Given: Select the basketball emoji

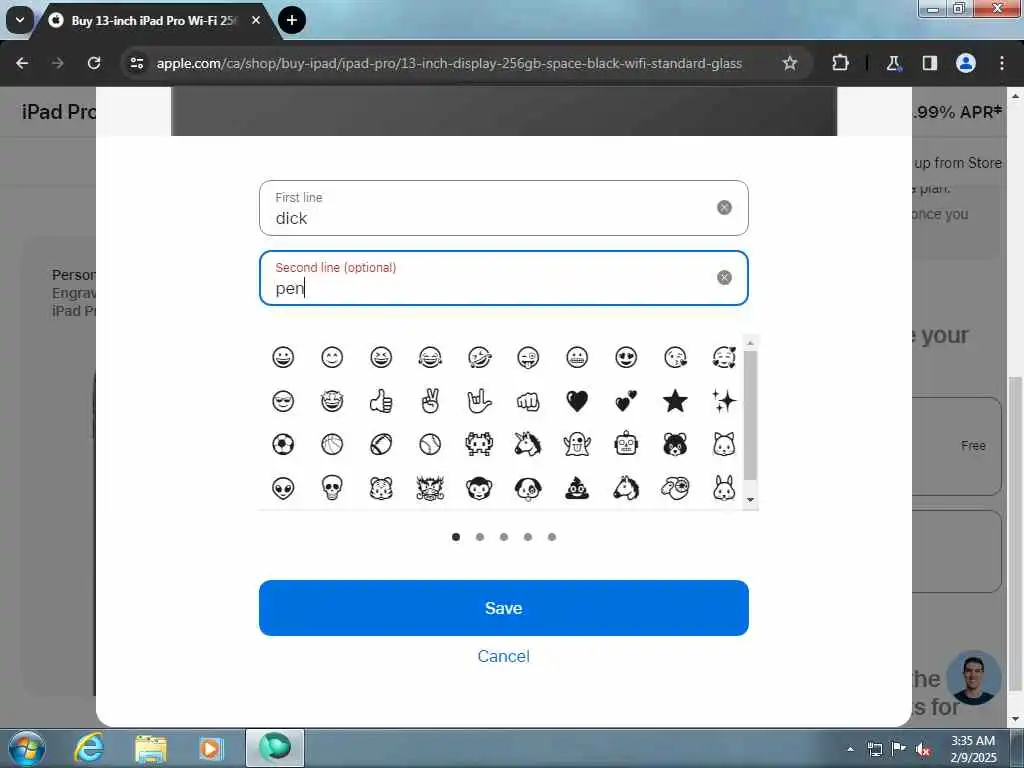Looking at the screenshot, I should tap(332, 444).
